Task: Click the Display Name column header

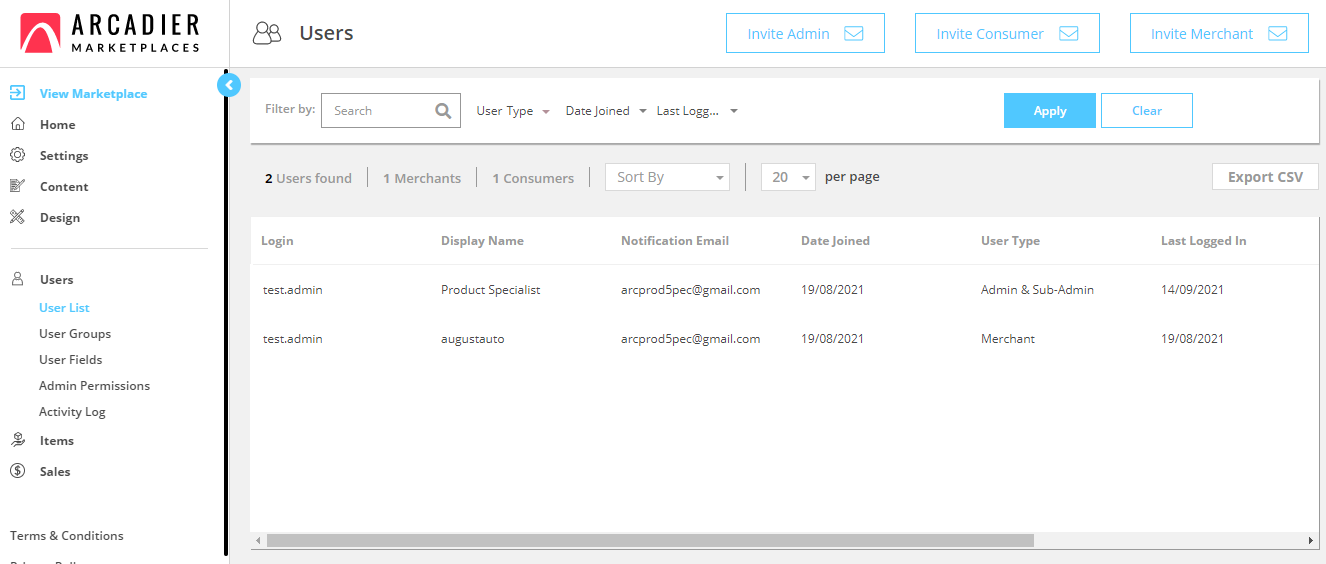Action: coord(482,241)
